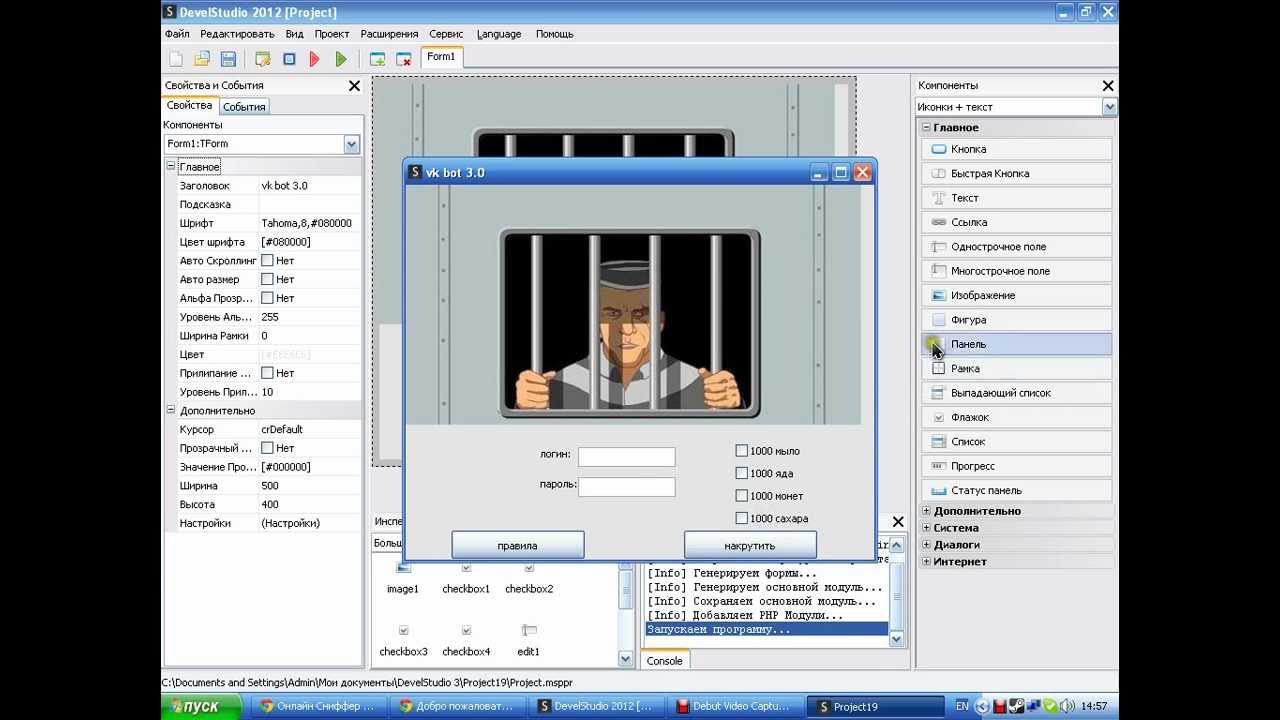Toggle the Авто размер property checkbox
This screenshot has height=720, width=1280.
click(x=267, y=280)
